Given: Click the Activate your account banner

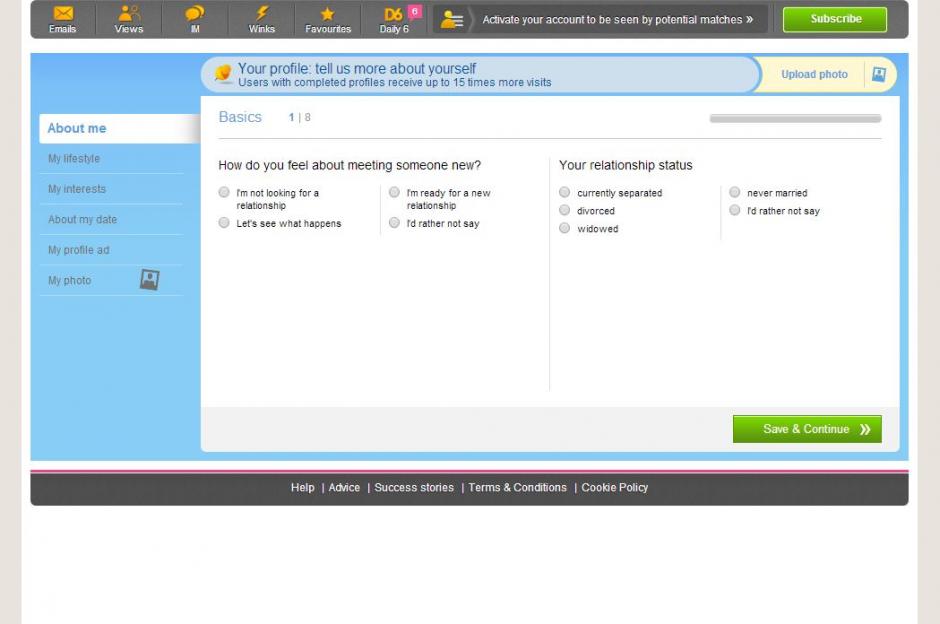Looking at the screenshot, I should 617,19.
